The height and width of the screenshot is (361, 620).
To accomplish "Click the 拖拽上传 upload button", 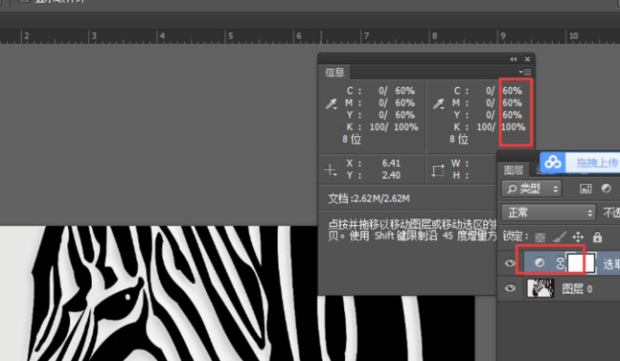I will (x=597, y=163).
